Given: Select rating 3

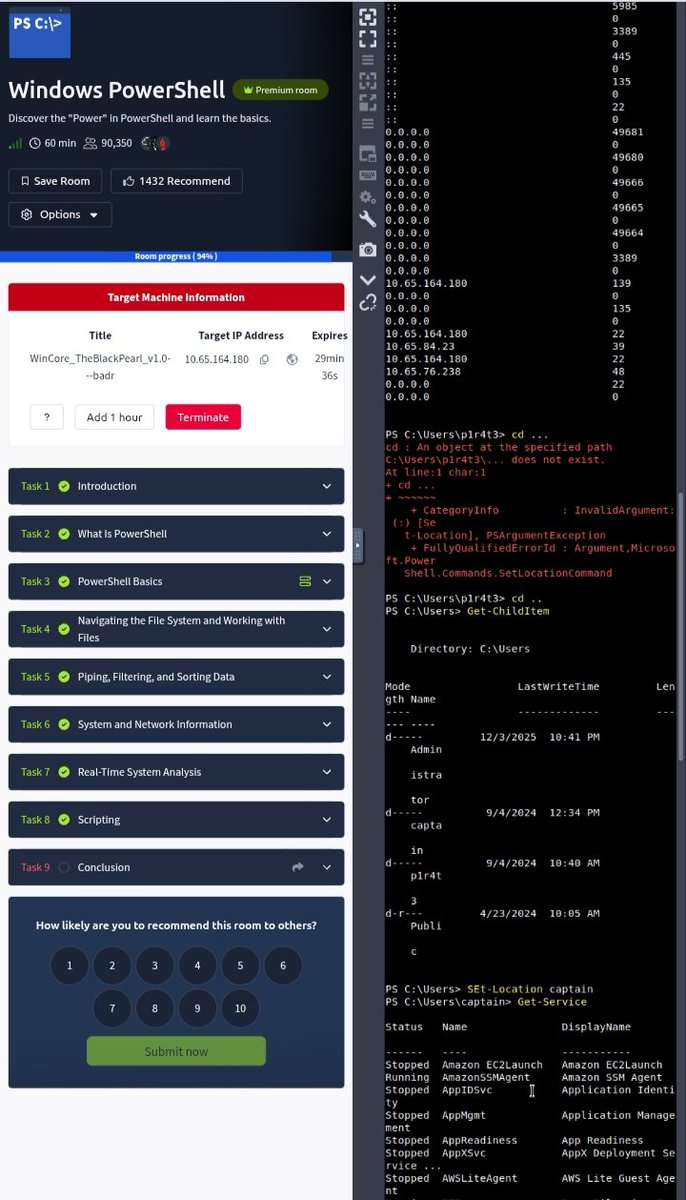Looking at the screenshot, I should click(x=155, y=965).
